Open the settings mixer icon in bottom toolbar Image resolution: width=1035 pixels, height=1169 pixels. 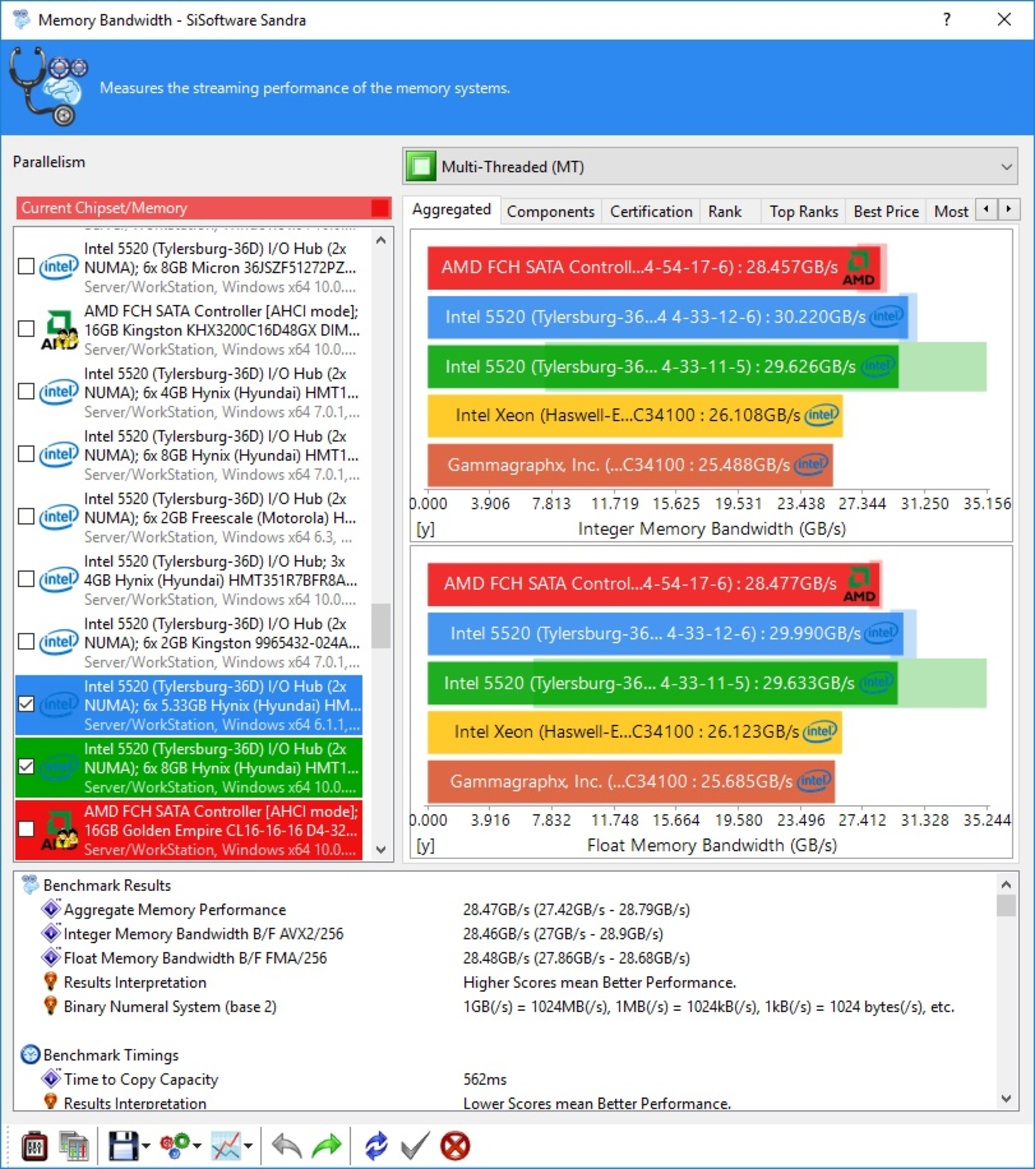(x=34, y=1146)
